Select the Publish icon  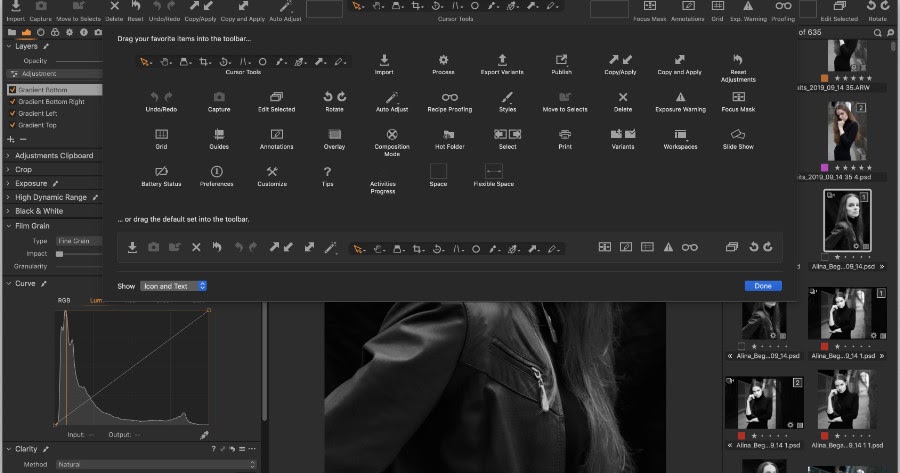[561, 60]
